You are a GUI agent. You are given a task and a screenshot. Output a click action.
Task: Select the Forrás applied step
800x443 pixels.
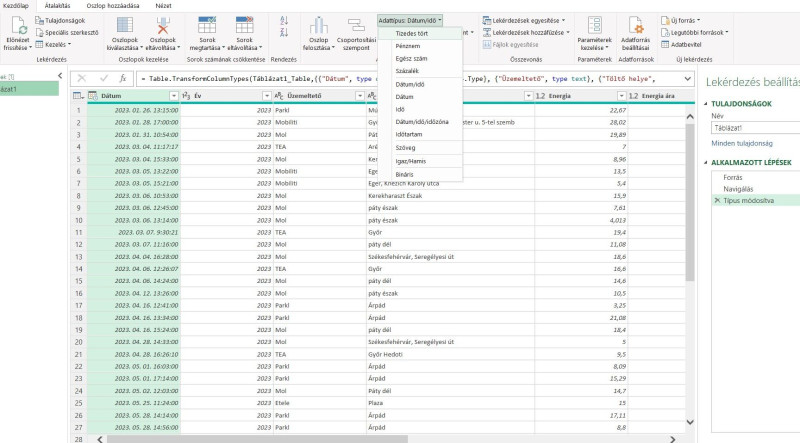(x=733, y=178)
